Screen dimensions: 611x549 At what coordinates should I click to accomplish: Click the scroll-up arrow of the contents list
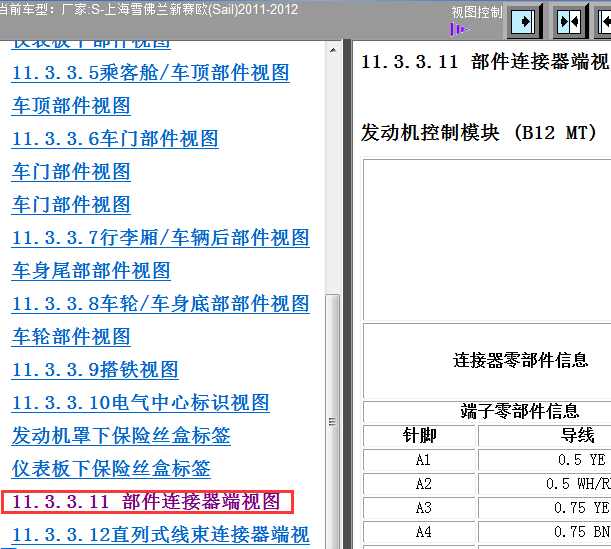coord(333,50)
